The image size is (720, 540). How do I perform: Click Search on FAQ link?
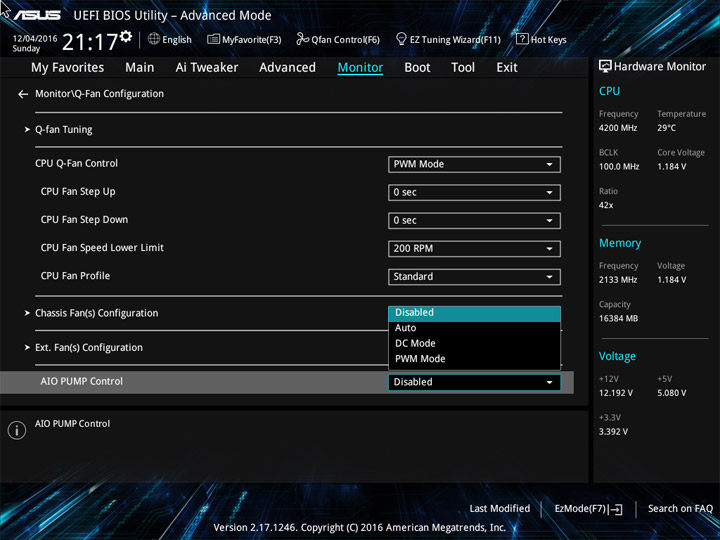pos(680,509)
